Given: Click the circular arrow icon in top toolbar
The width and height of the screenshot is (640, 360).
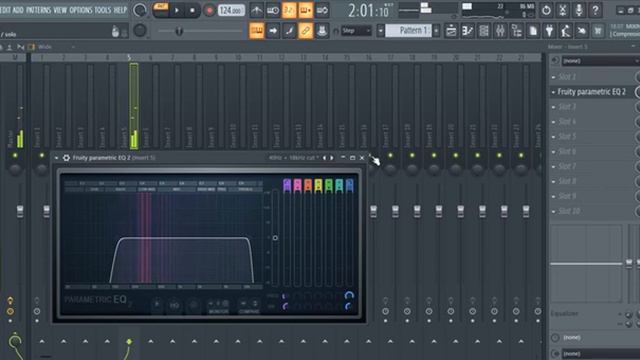Looking at the screenshot, I should point(546,10).
